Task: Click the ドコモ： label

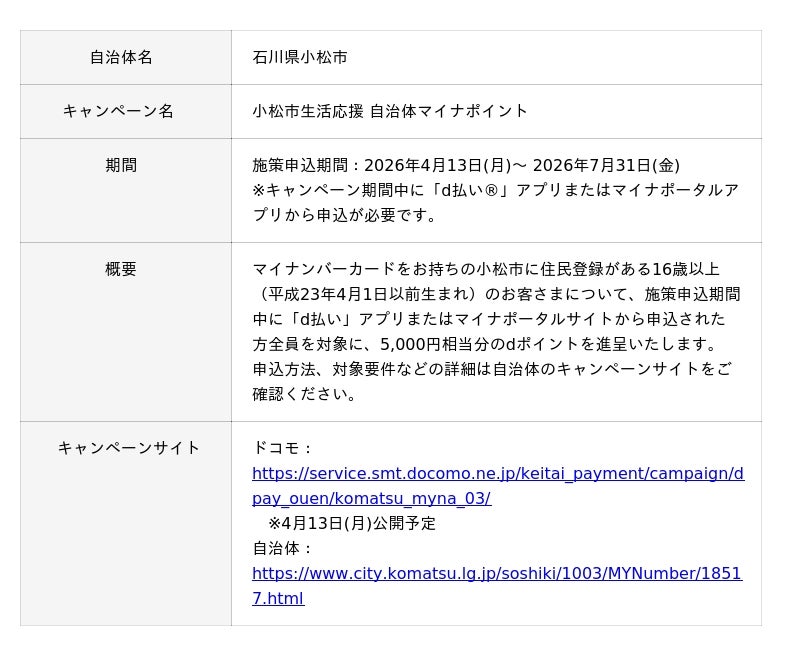Action: [x=283, y=447]
